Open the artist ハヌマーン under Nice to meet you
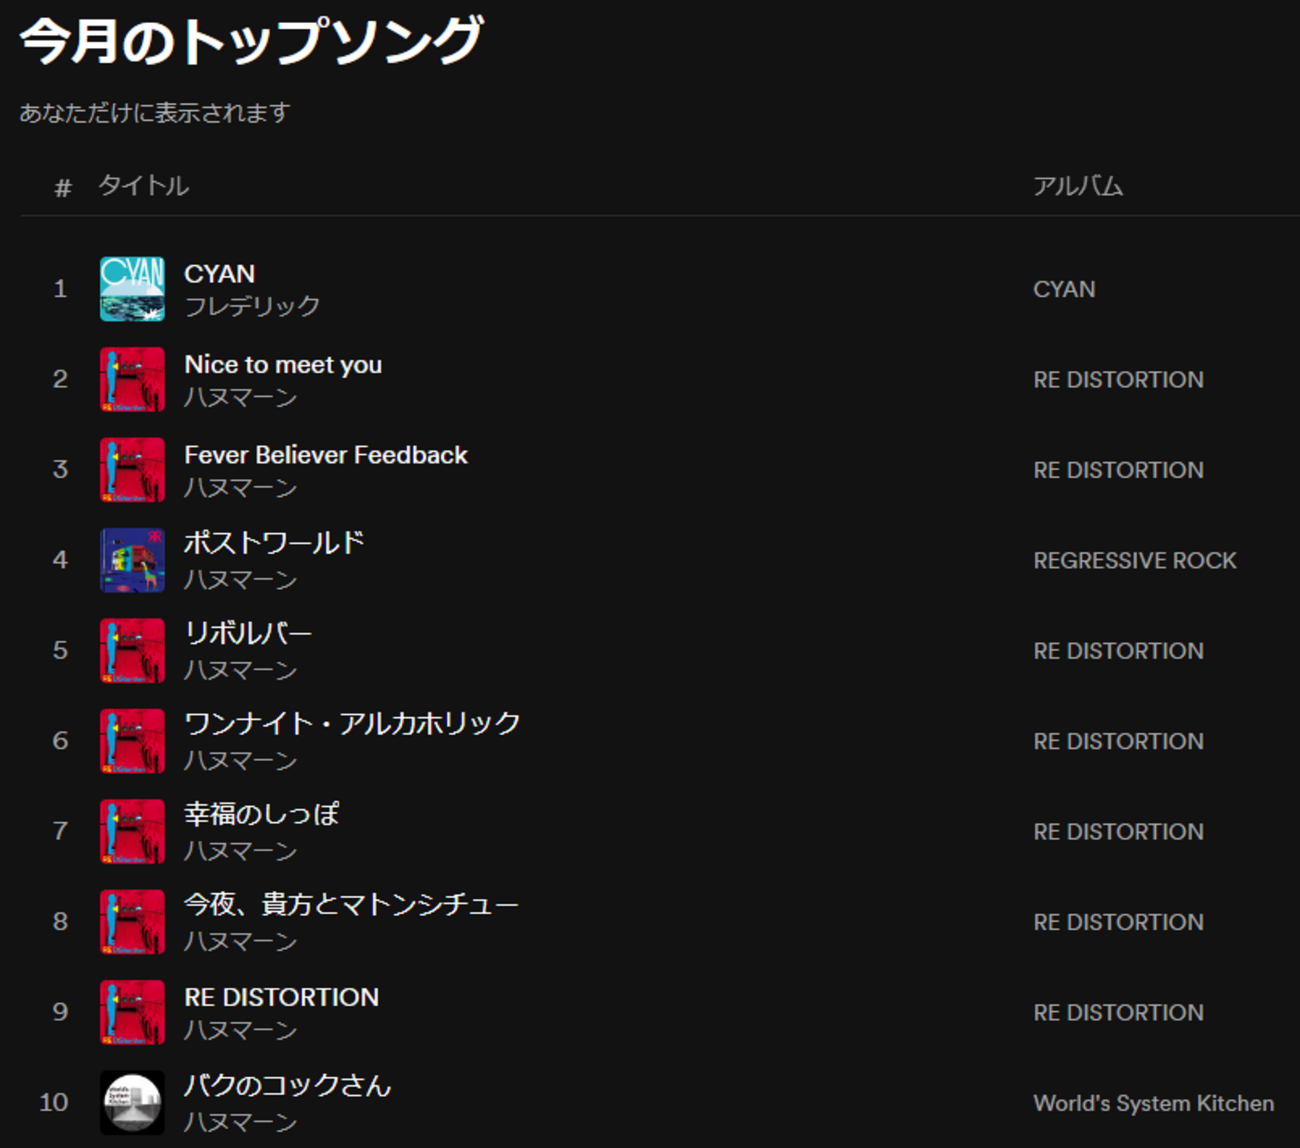The width and height of the screenshot is (1300, 1148). (240, 397)
